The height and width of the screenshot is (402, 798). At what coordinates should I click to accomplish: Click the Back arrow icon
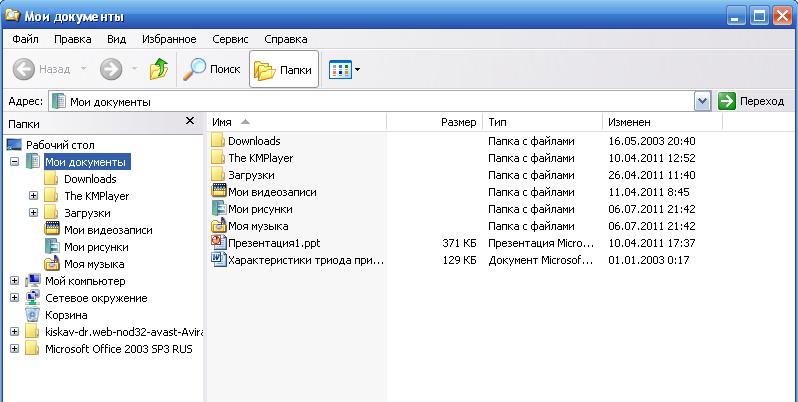pyautogui.click(x=23, y=69)
